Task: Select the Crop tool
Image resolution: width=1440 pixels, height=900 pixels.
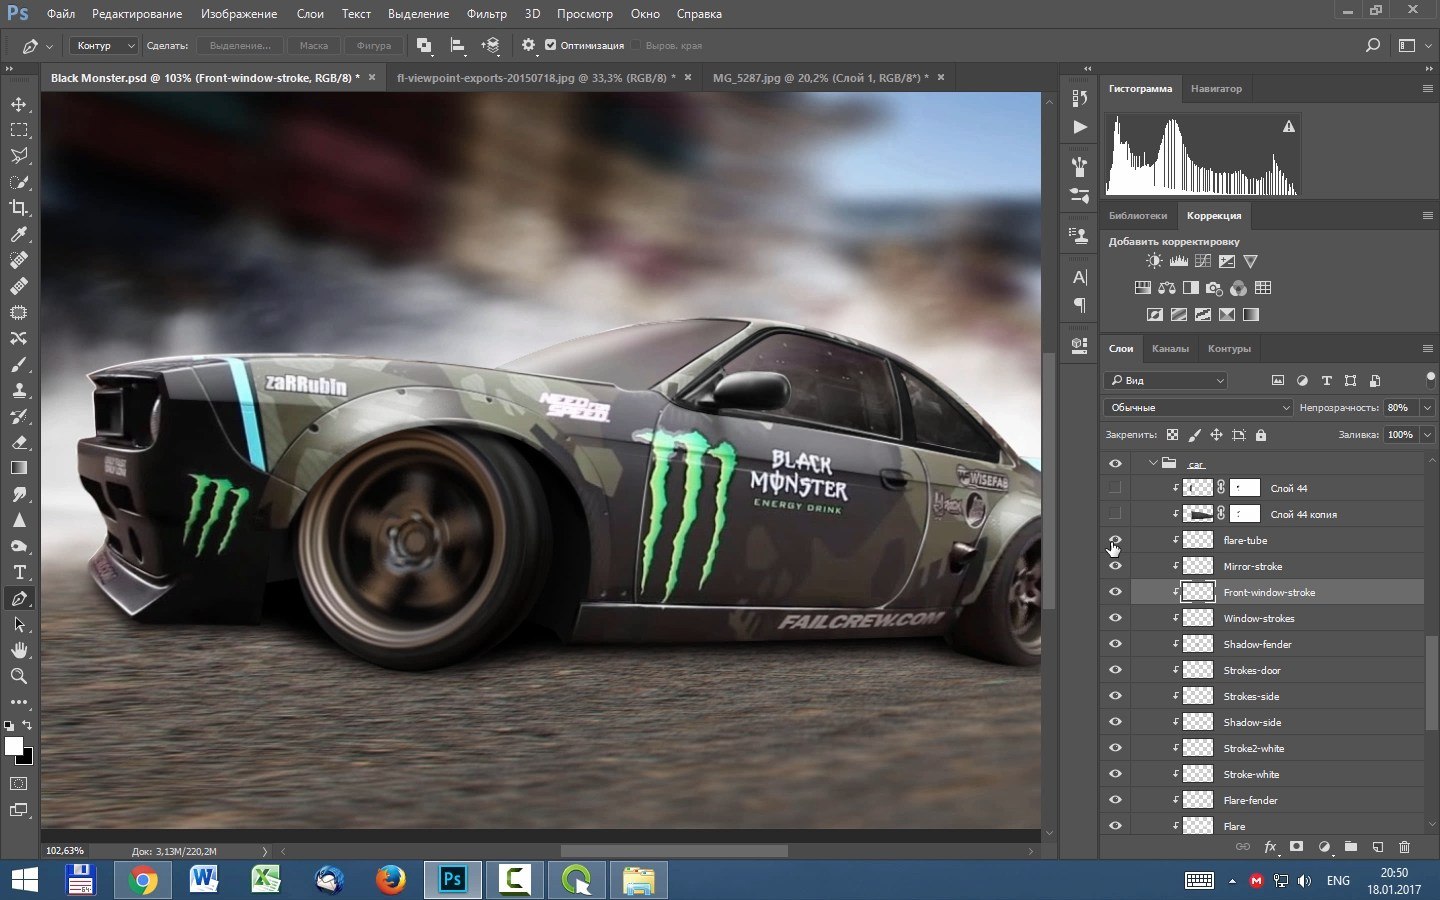Action: click(19, 208)
